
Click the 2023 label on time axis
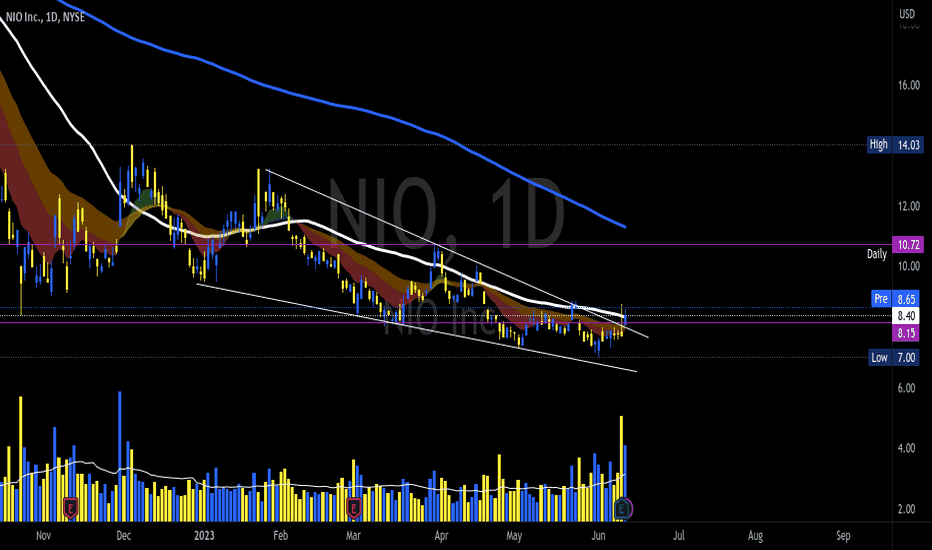tap(204, 536)
